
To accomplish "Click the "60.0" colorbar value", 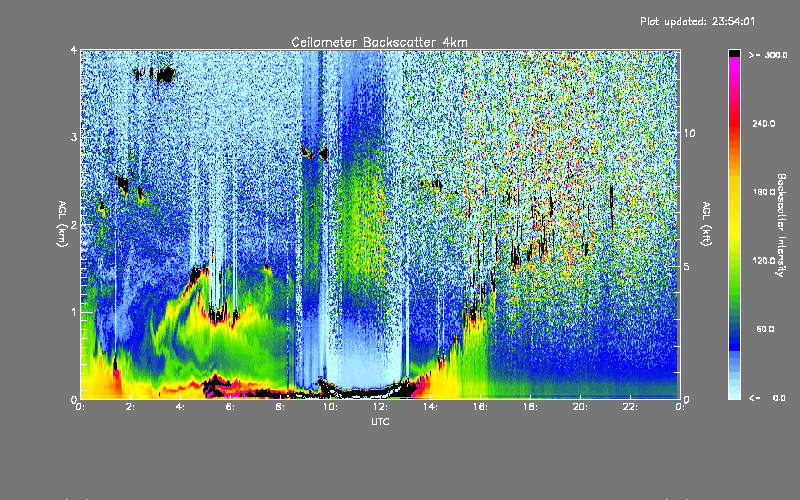I will click(765, 329).
